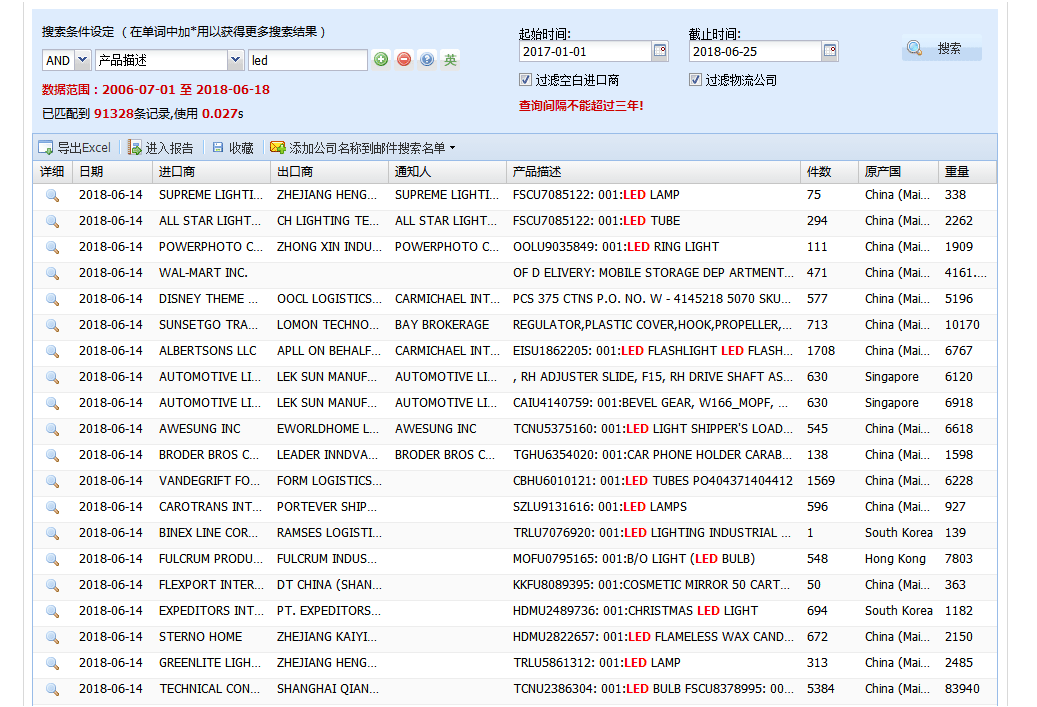Show details for the DISNEY THEME row

(52, 299)
